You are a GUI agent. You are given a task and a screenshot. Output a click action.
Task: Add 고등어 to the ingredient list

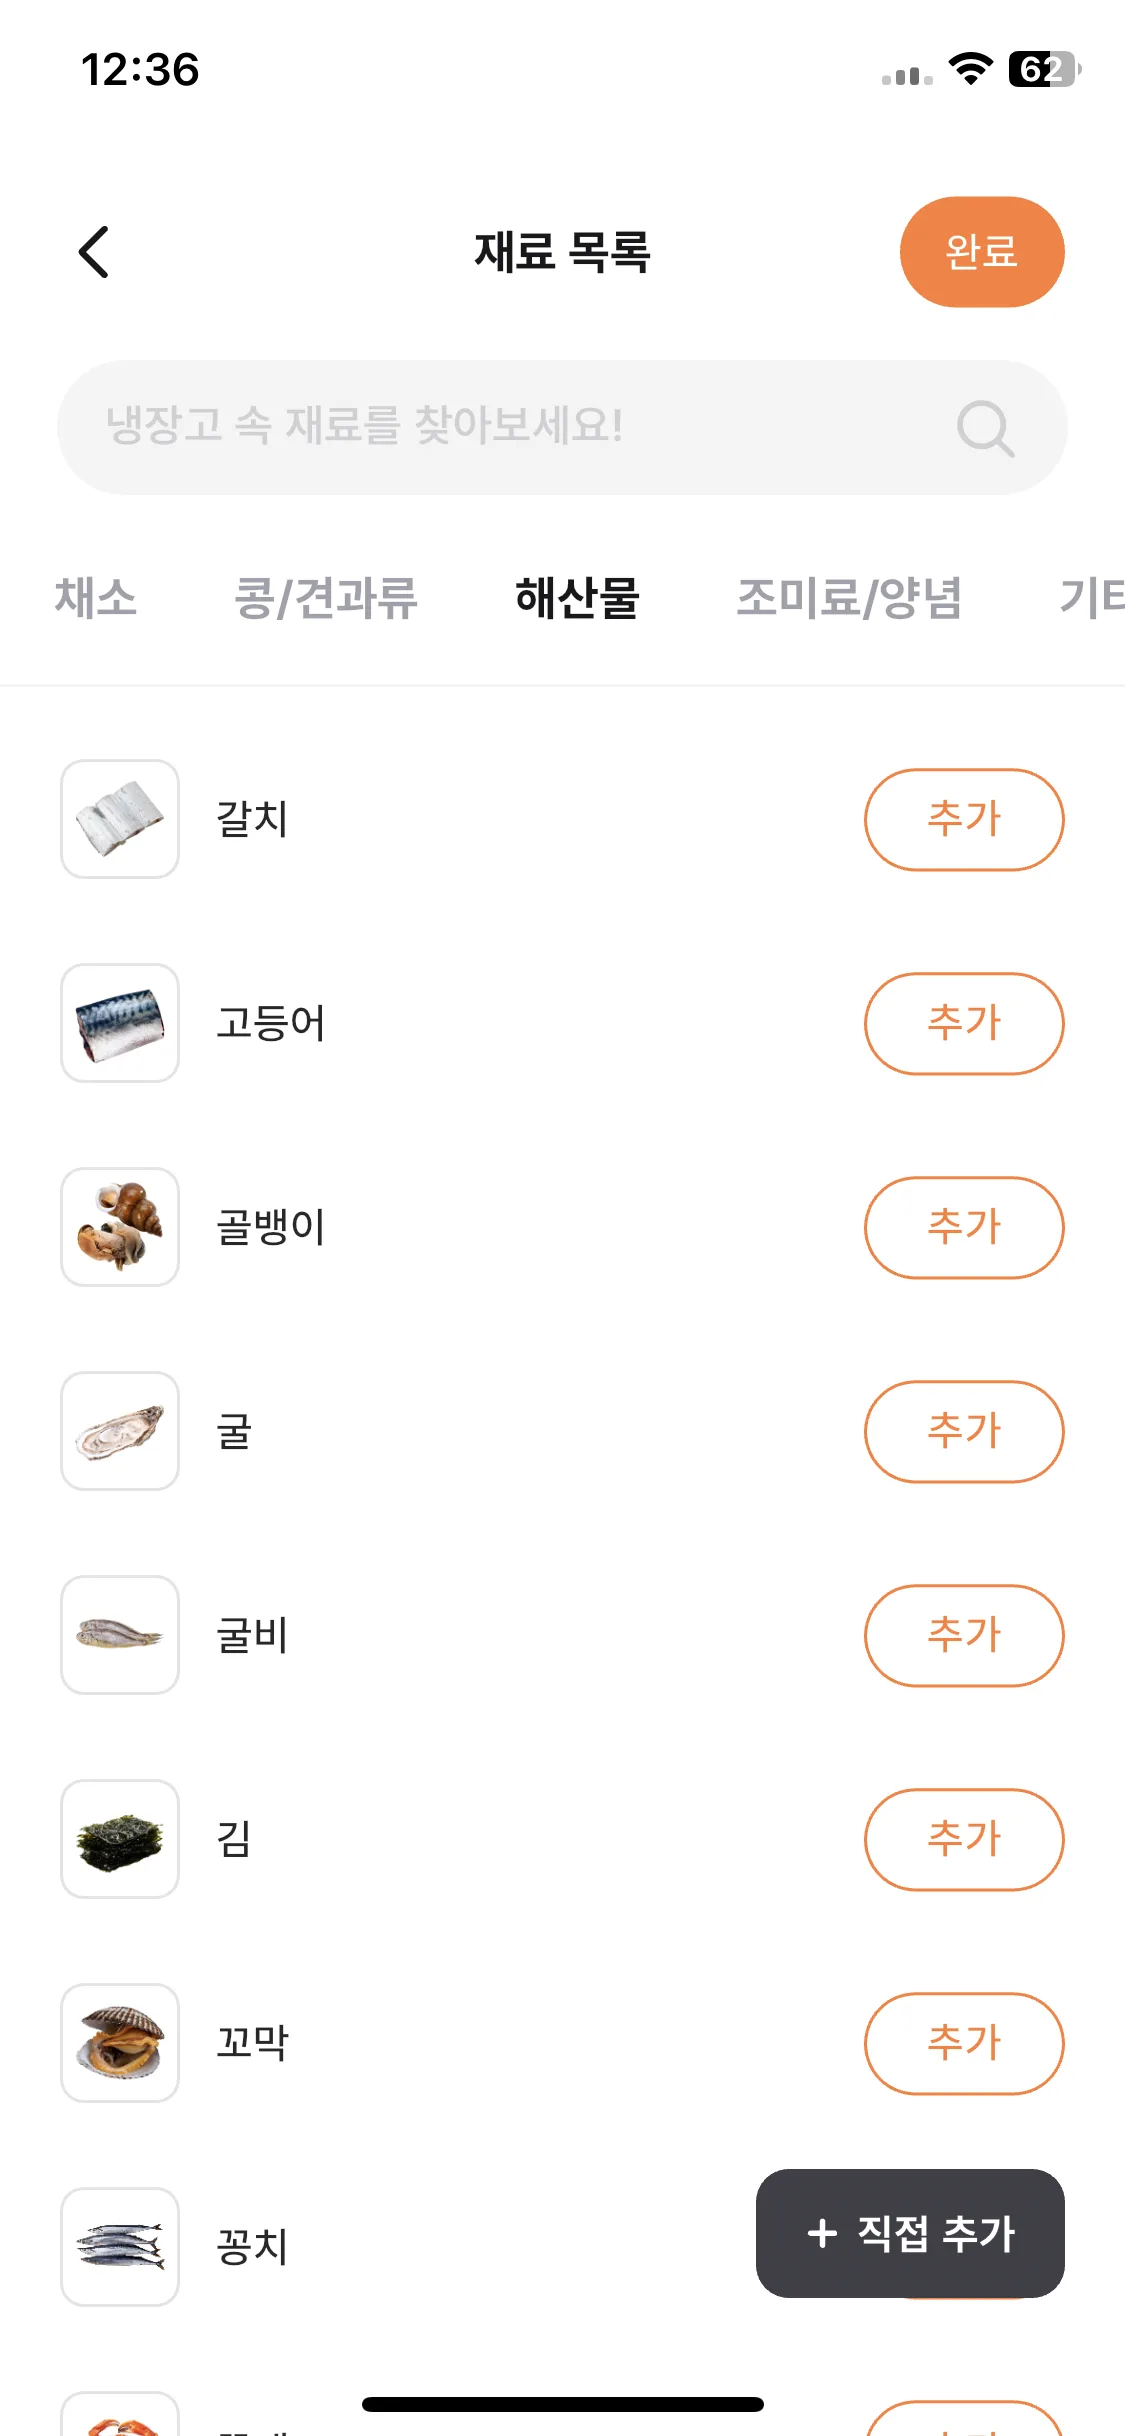pos(964,1023)
